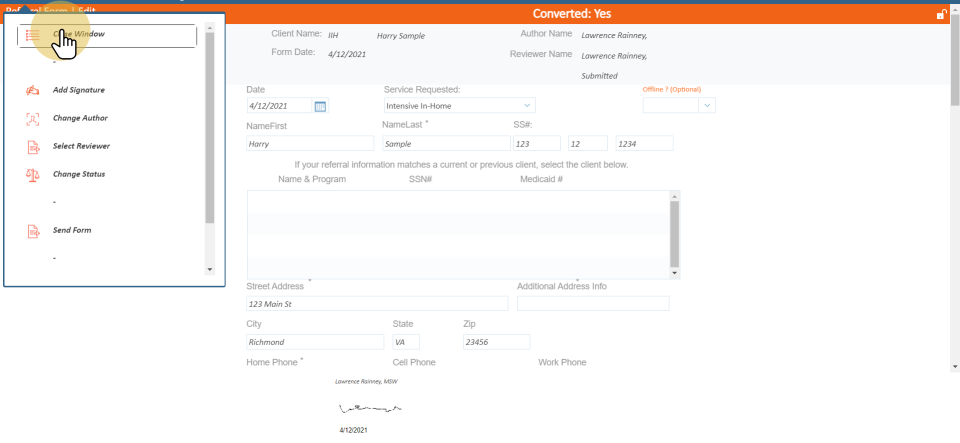The image size is (960, 443).
Task: Open the Offline optional dropdown
Action: 679,104
